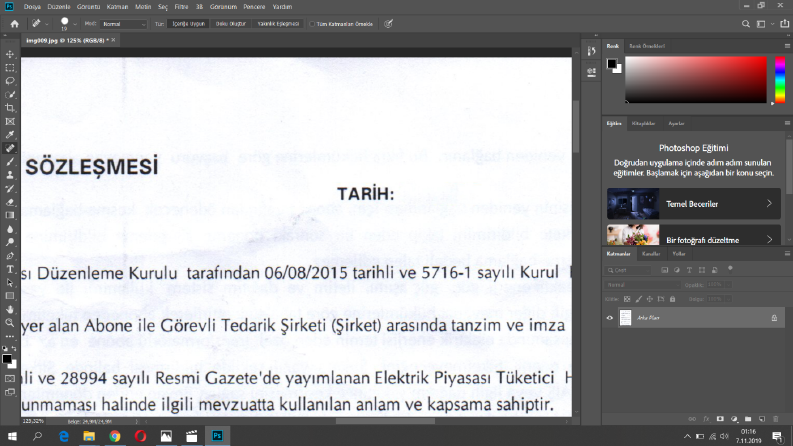Select the Quick Selection tool
The height and width of the screenshot is (446, 793).
tap(10, 95)
